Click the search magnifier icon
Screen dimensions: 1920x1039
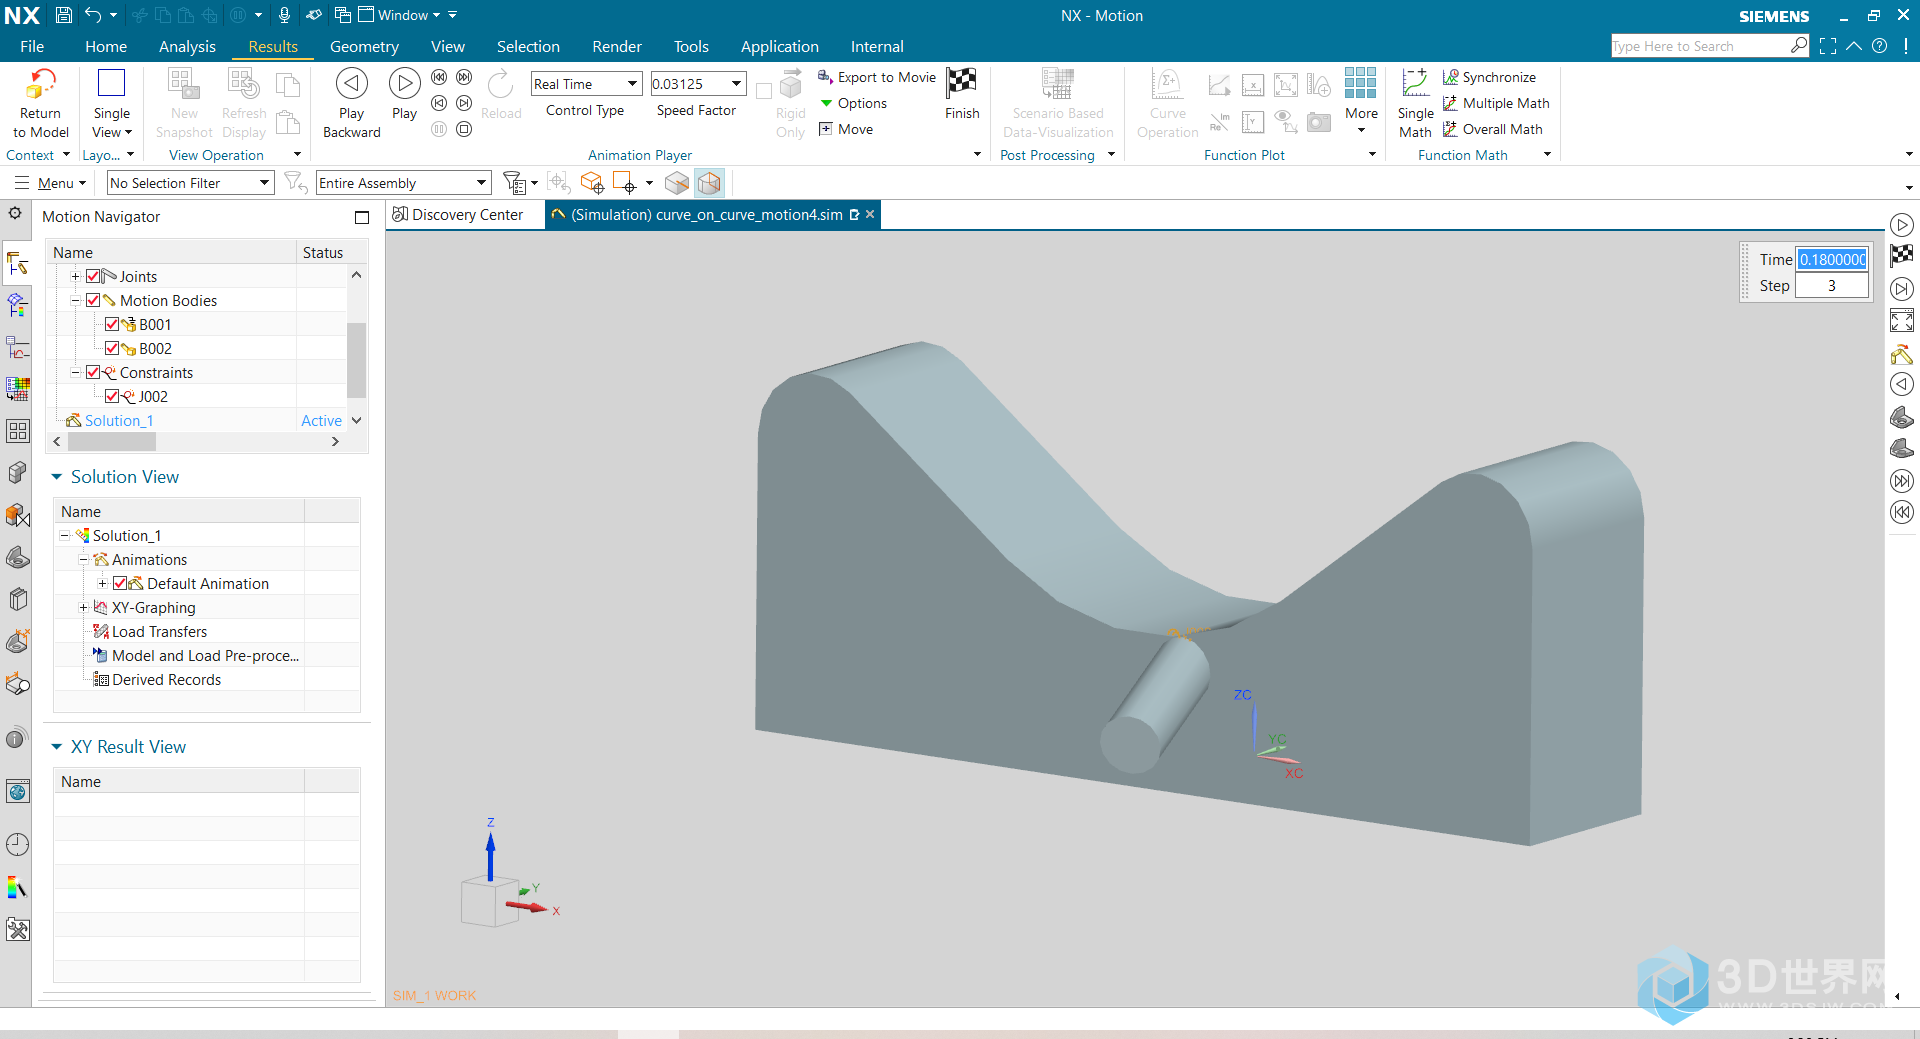click(1799, 46)
